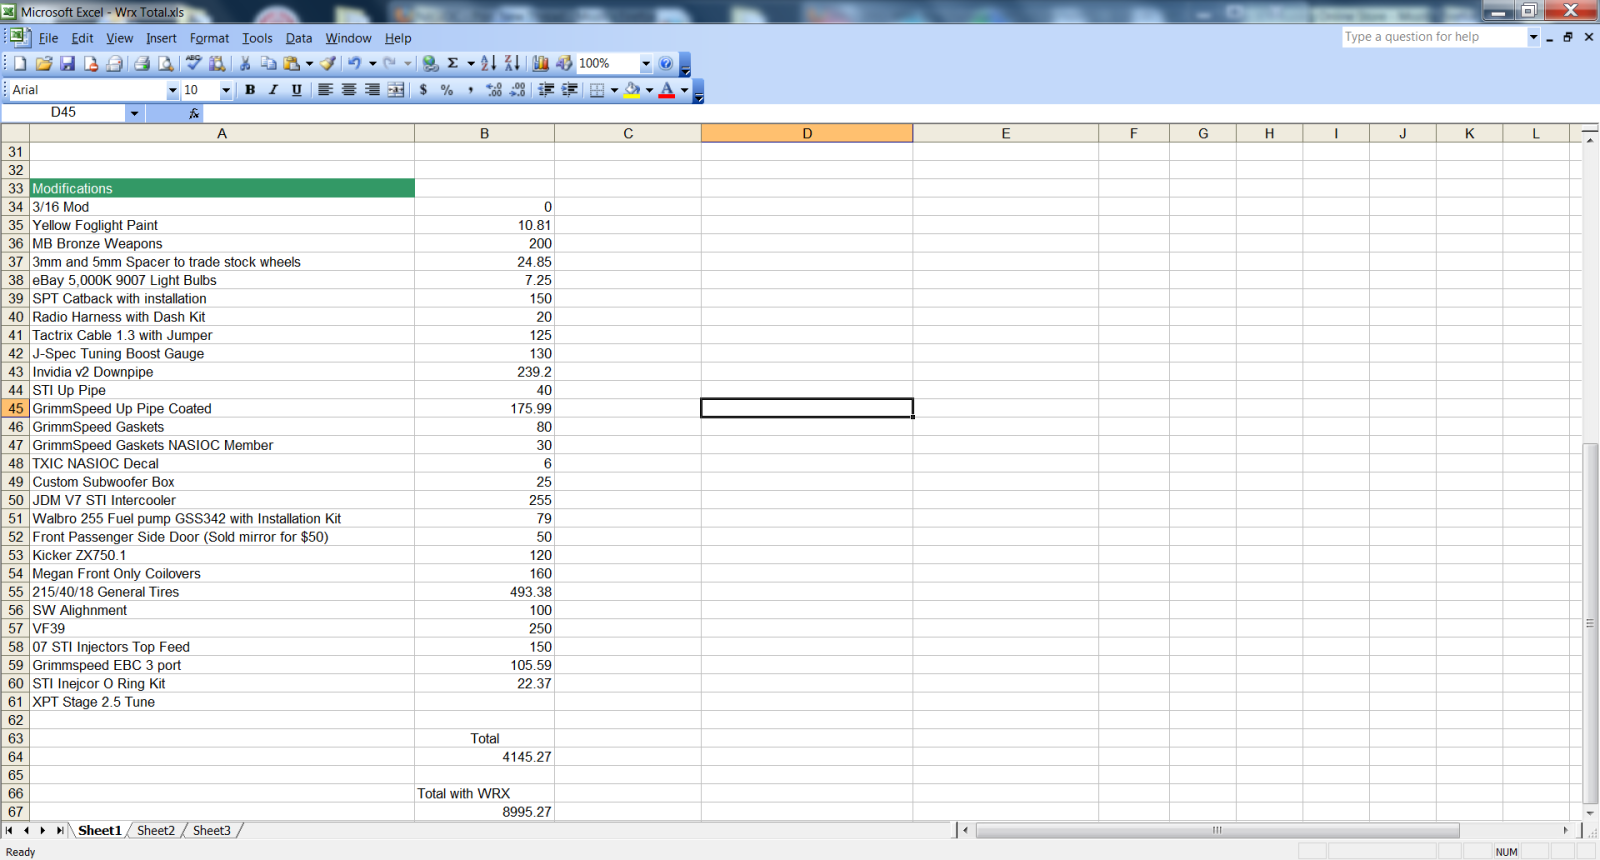Sort descending Z to A

513,63
